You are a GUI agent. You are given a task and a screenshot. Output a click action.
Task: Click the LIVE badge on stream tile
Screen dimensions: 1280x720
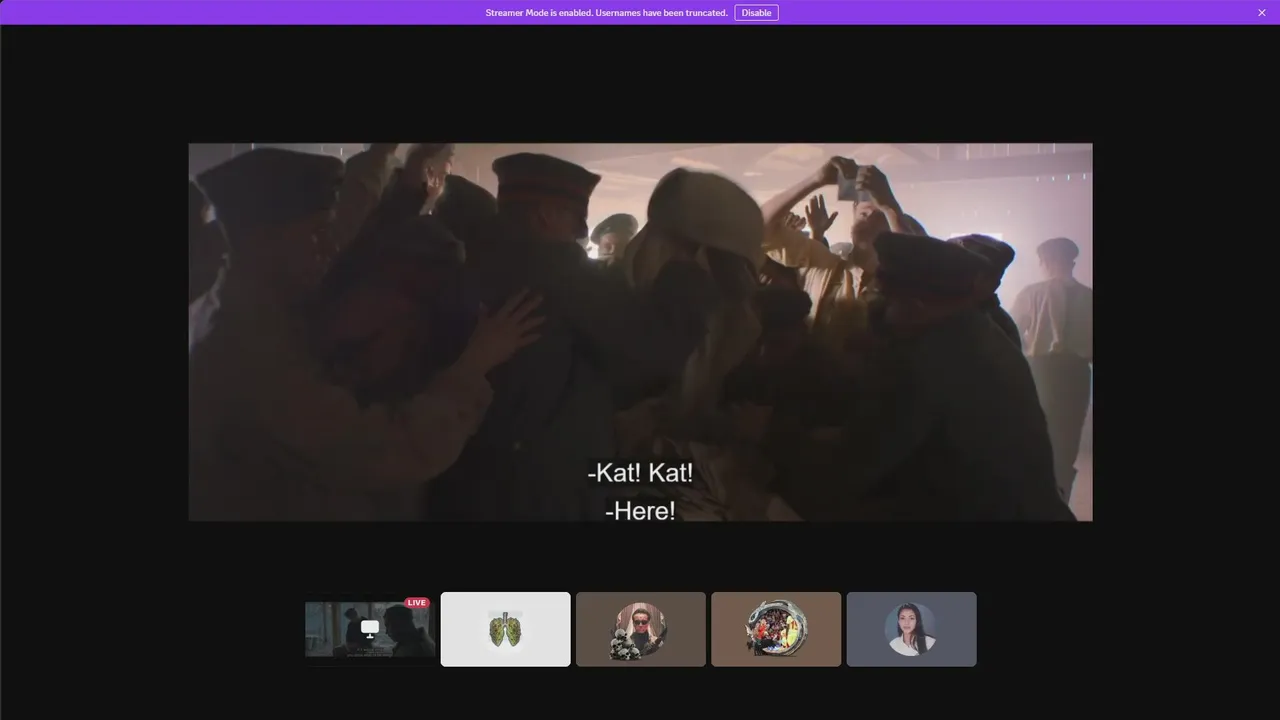417,603
